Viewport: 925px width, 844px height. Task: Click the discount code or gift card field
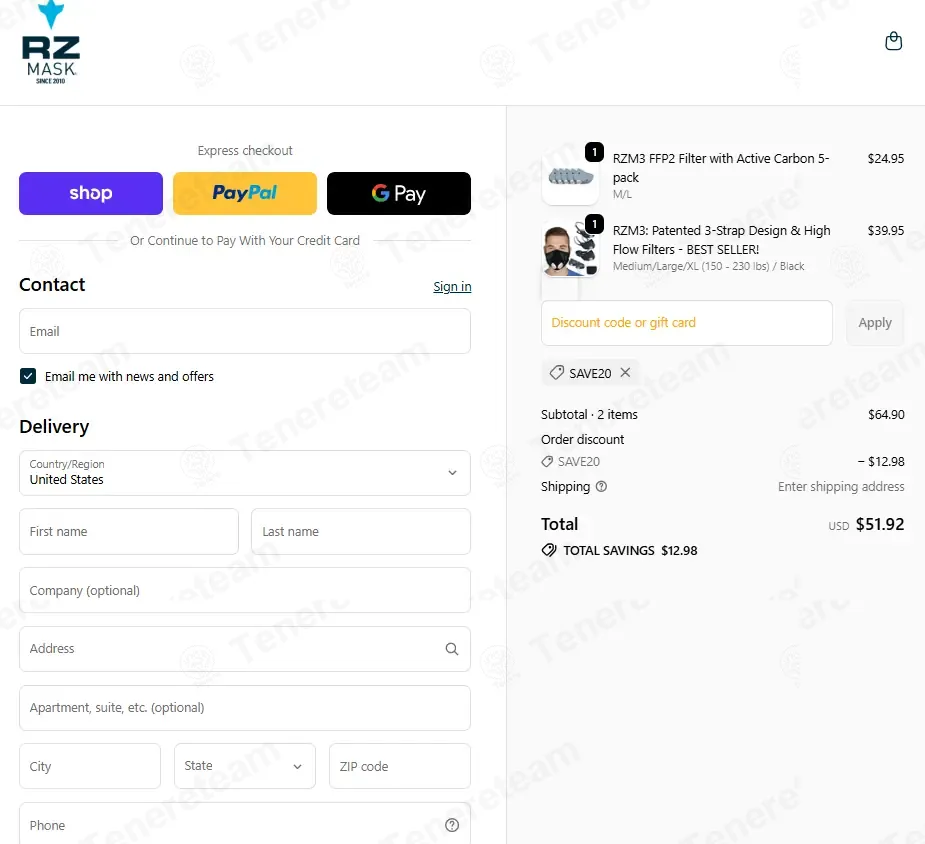pos(686,323)
